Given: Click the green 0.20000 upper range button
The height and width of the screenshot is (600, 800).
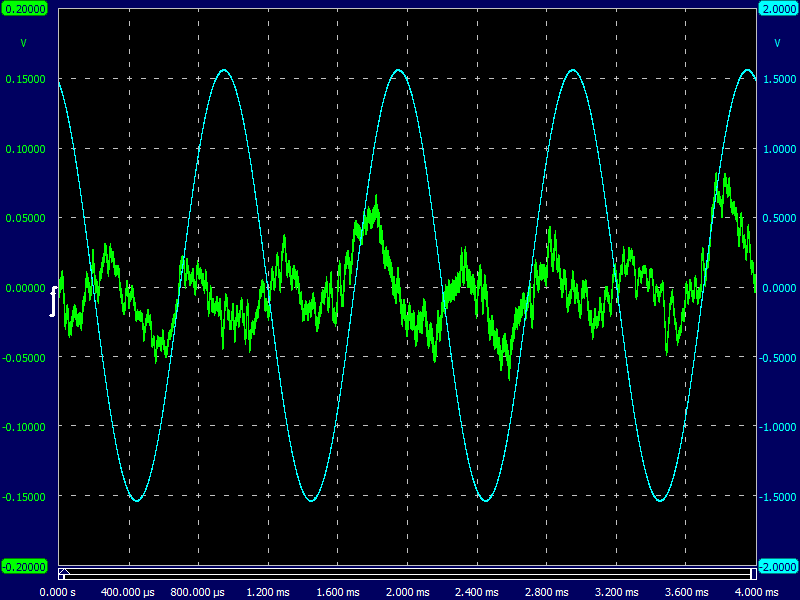Looking at the screenshot, I should 24,9.
